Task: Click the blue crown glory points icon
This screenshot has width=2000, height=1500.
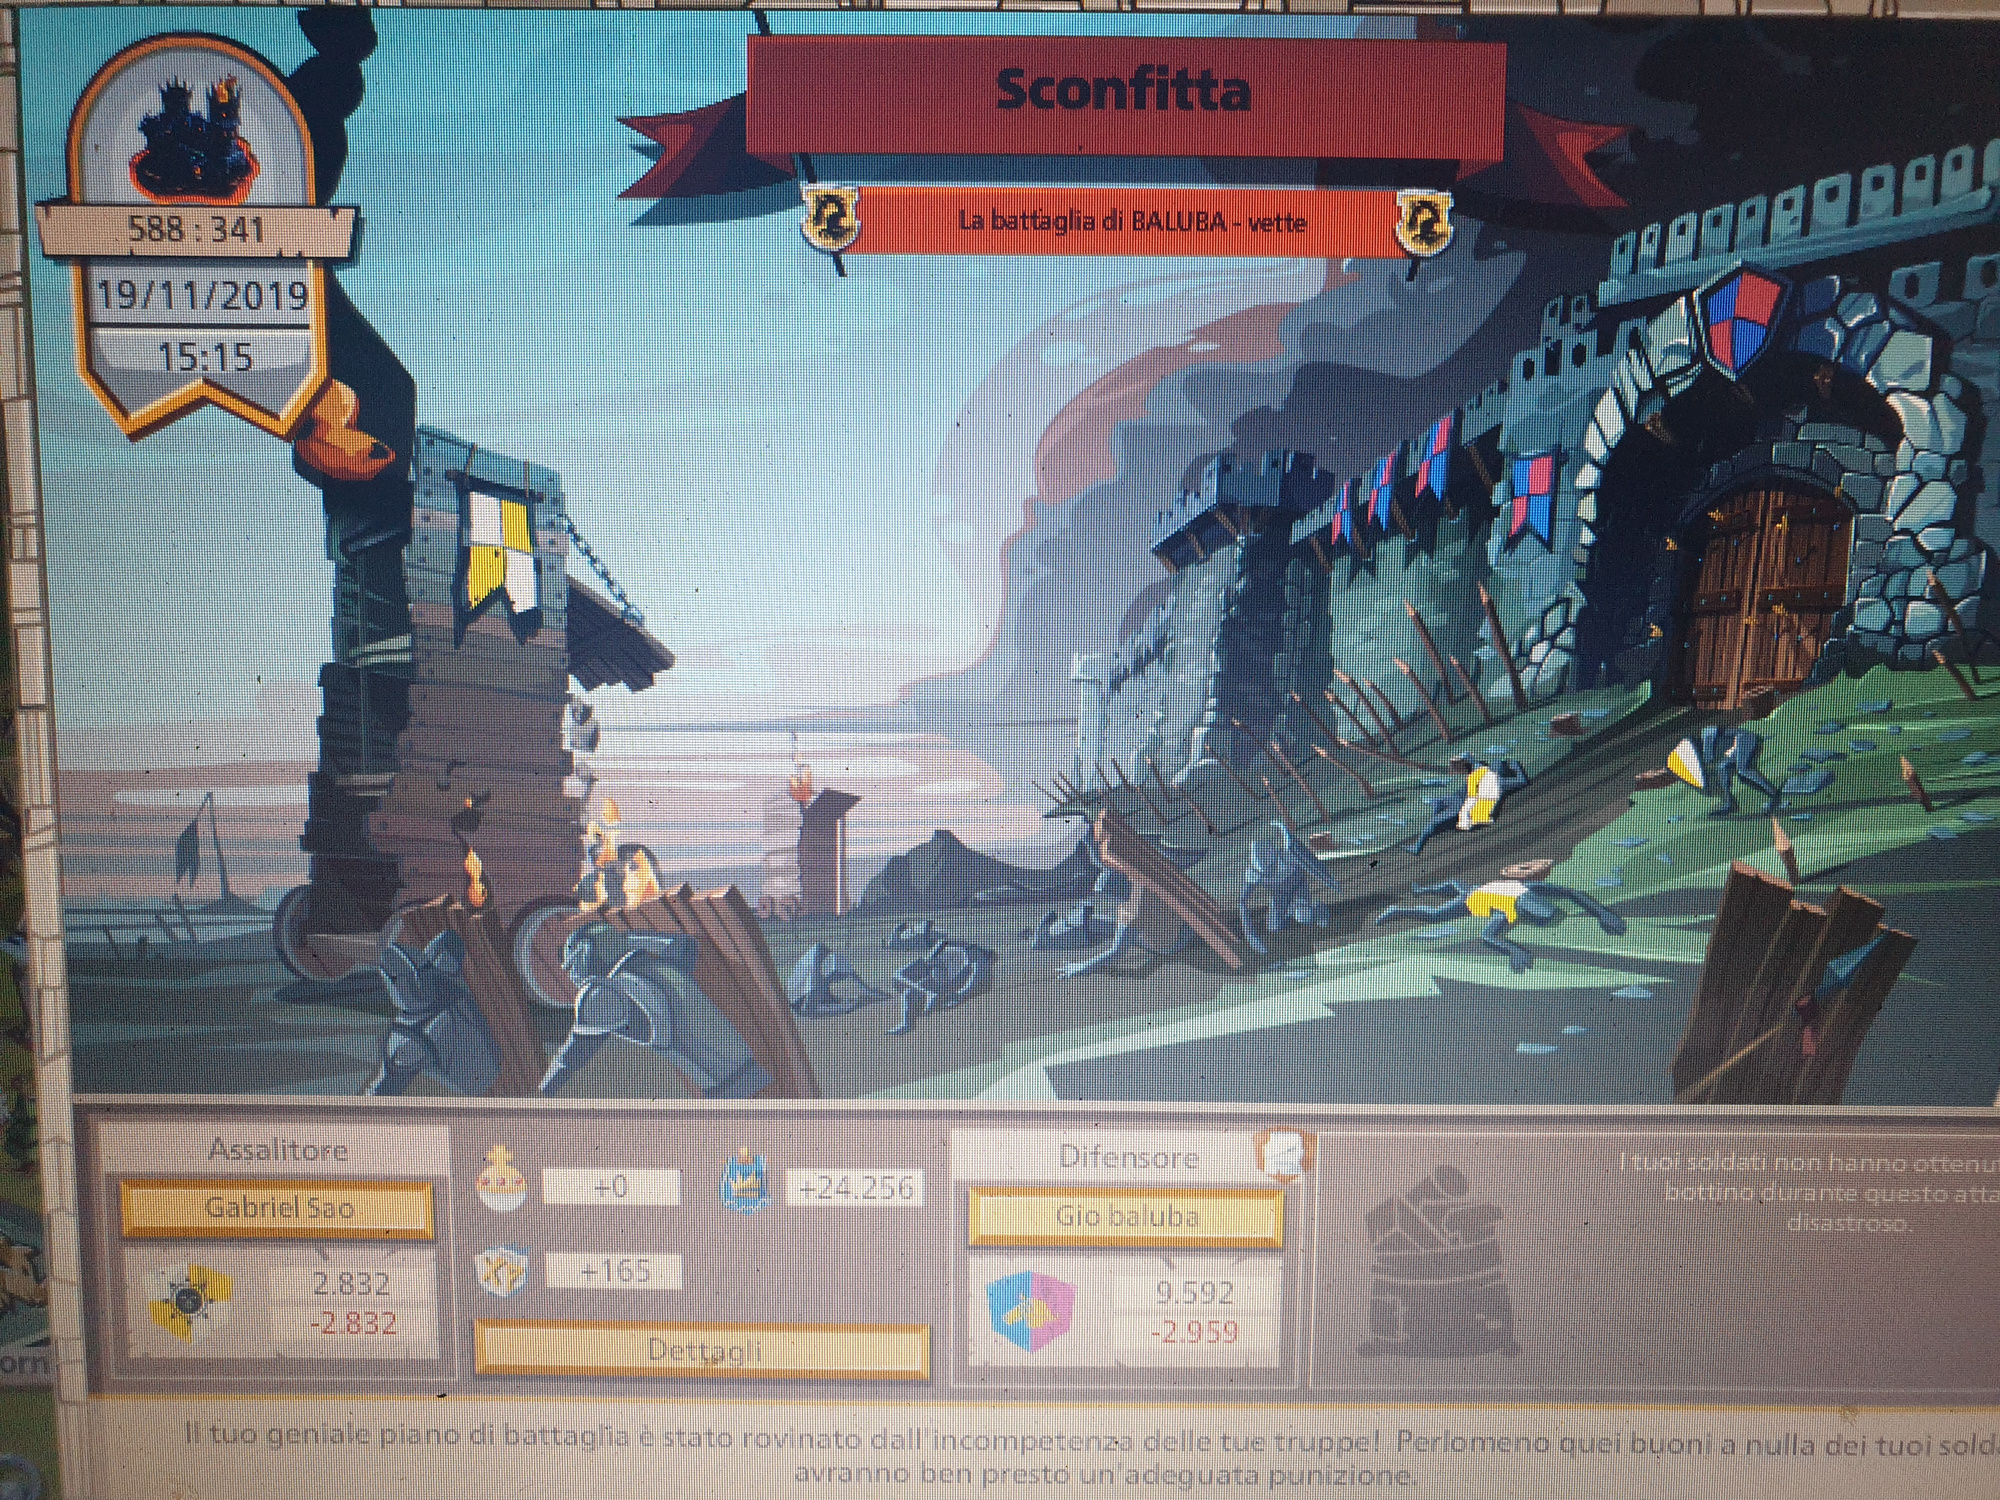Action: point(745,1182)
